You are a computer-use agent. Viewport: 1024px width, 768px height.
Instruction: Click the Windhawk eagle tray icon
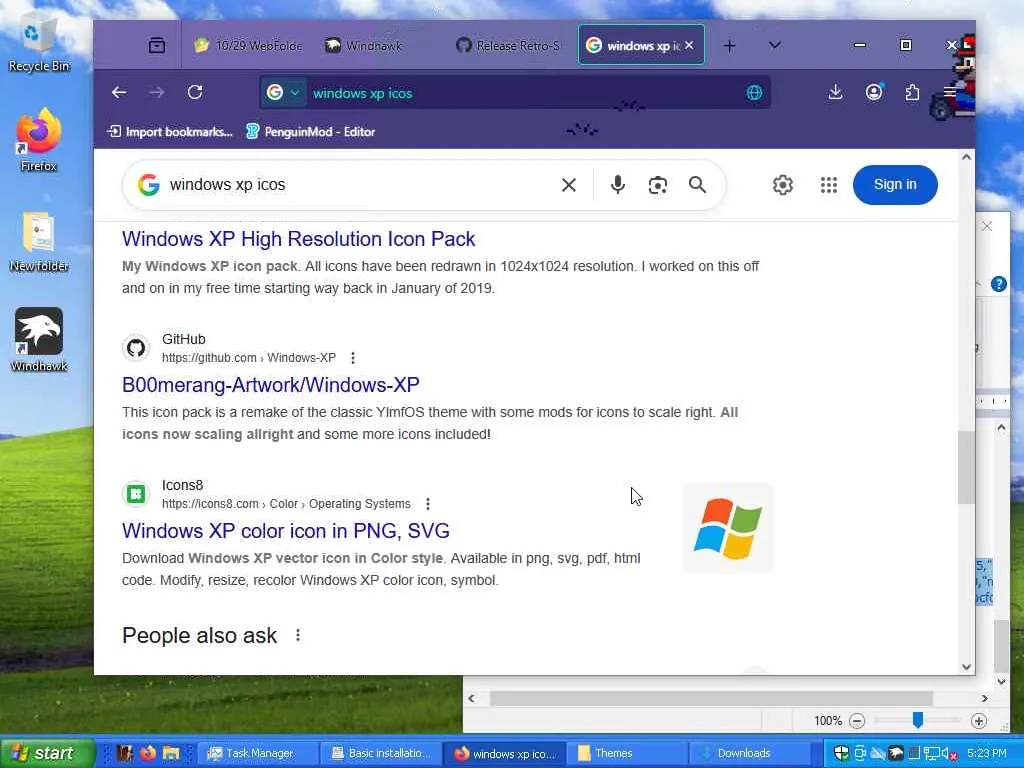pos(897,754)
